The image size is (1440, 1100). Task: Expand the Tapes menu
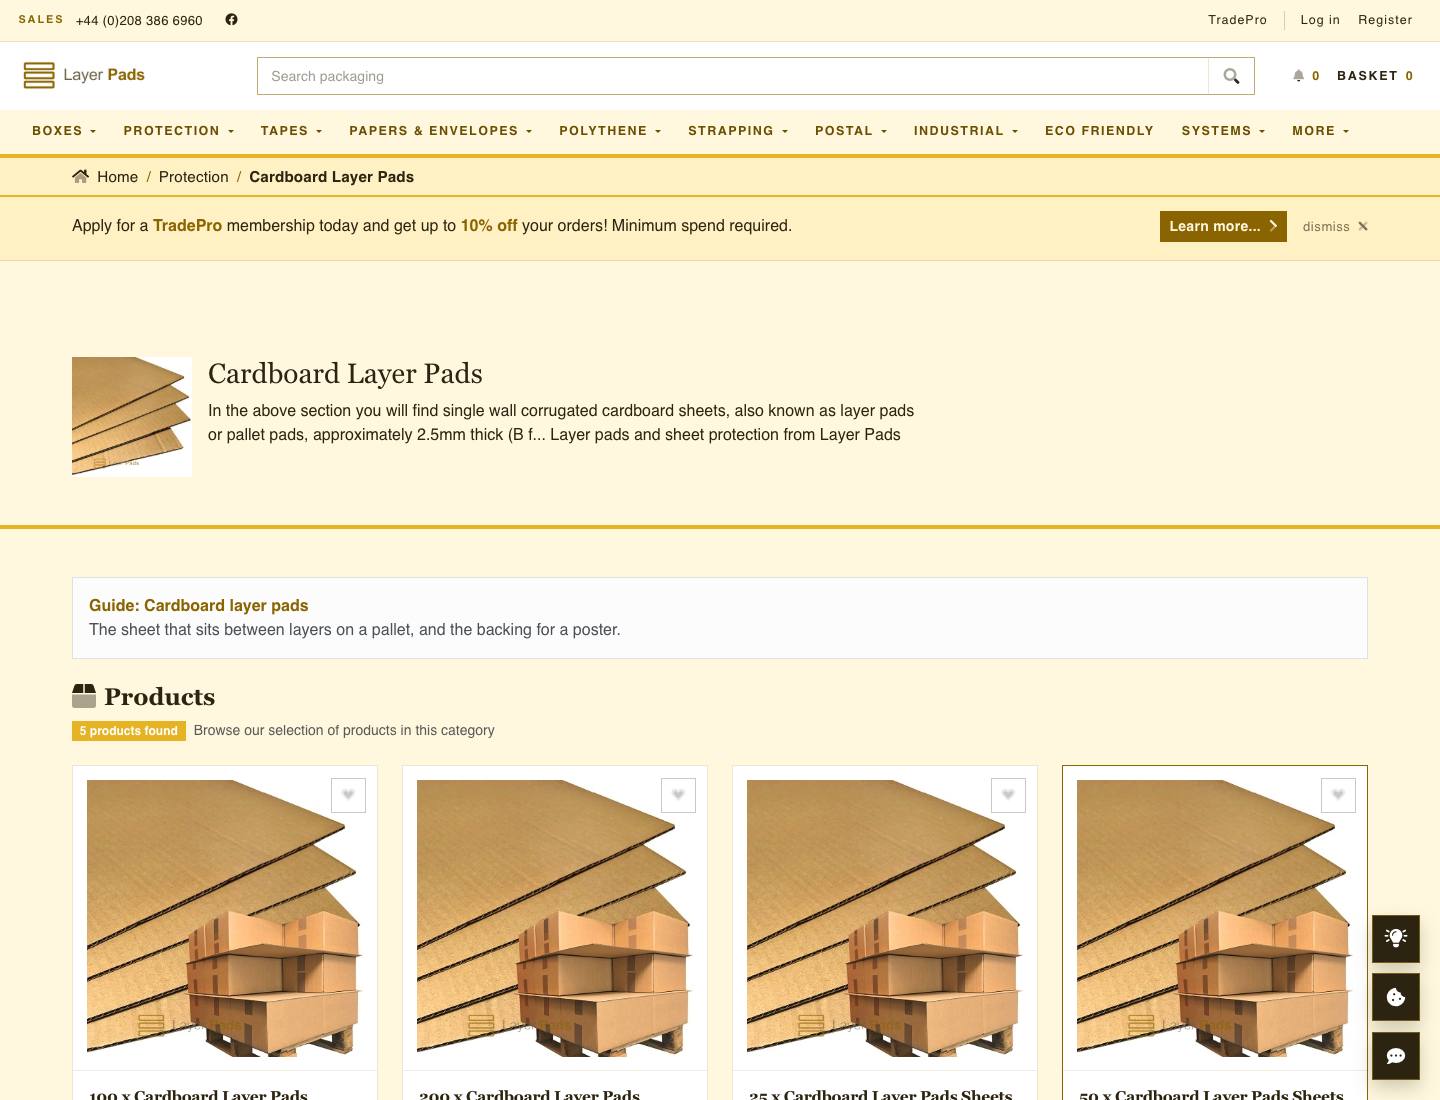(291, 131)
